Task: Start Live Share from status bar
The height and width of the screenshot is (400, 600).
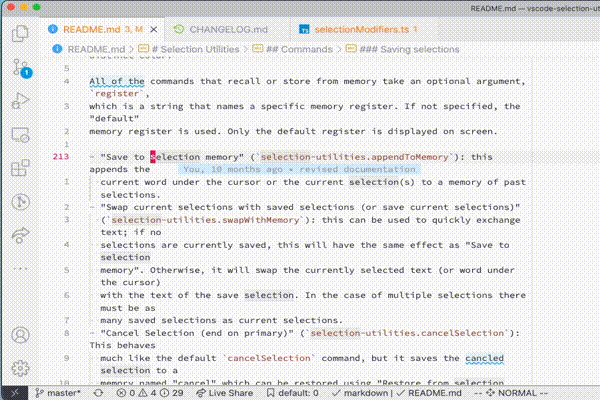Action: (x=225, y=393)
